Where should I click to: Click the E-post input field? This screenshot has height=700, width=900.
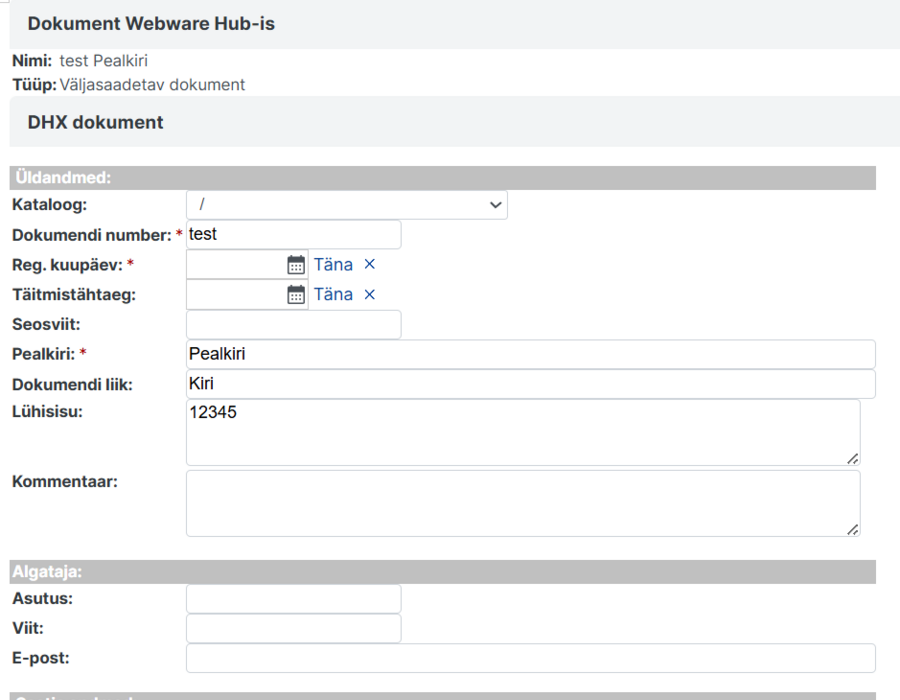pos(531,658)
